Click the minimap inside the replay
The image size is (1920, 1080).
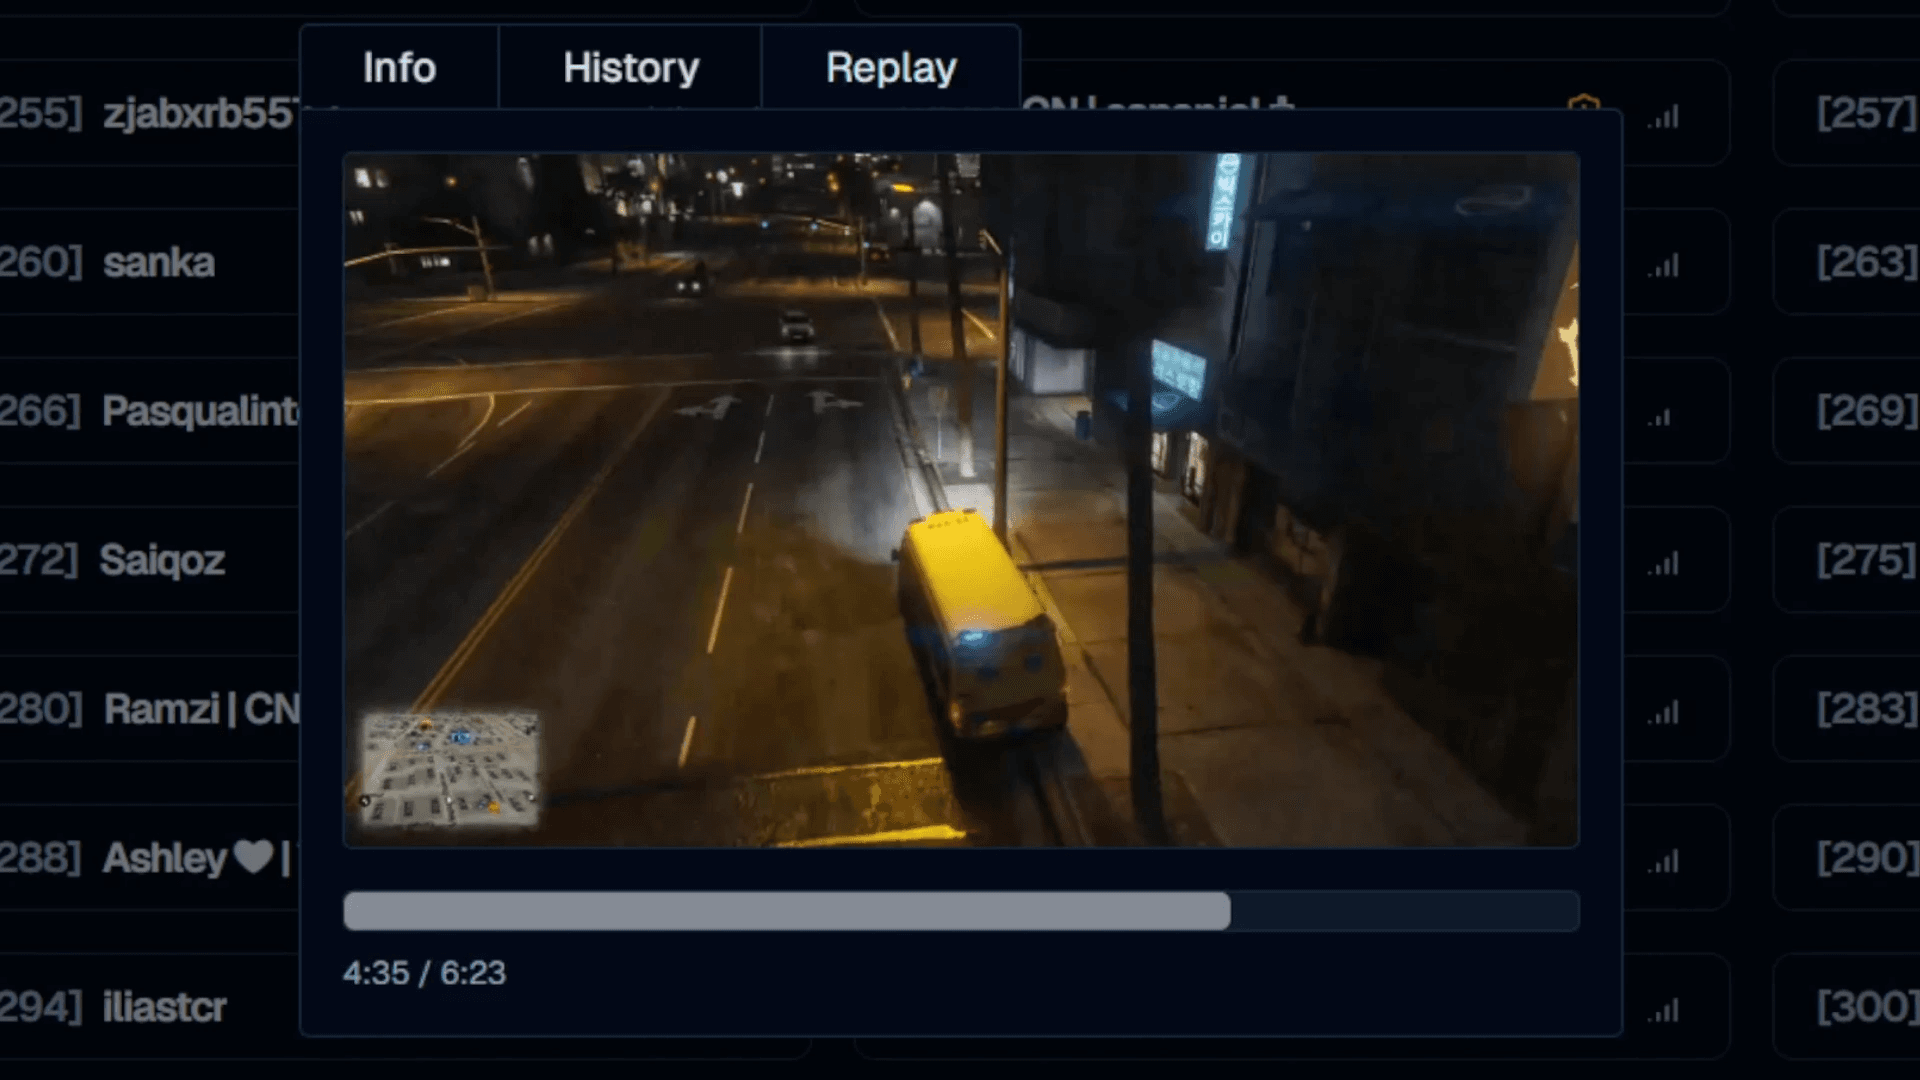coord(449,770)
